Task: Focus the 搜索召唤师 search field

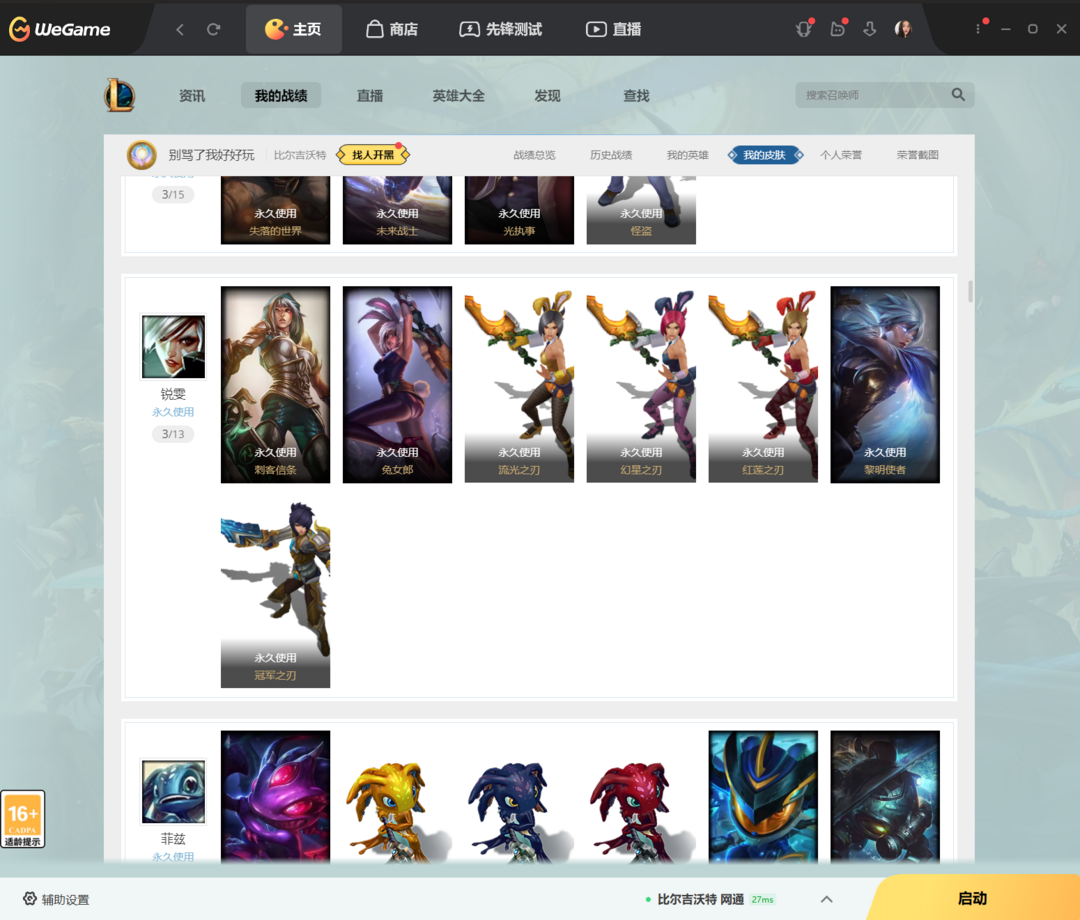Action: [x=875, y=95]
